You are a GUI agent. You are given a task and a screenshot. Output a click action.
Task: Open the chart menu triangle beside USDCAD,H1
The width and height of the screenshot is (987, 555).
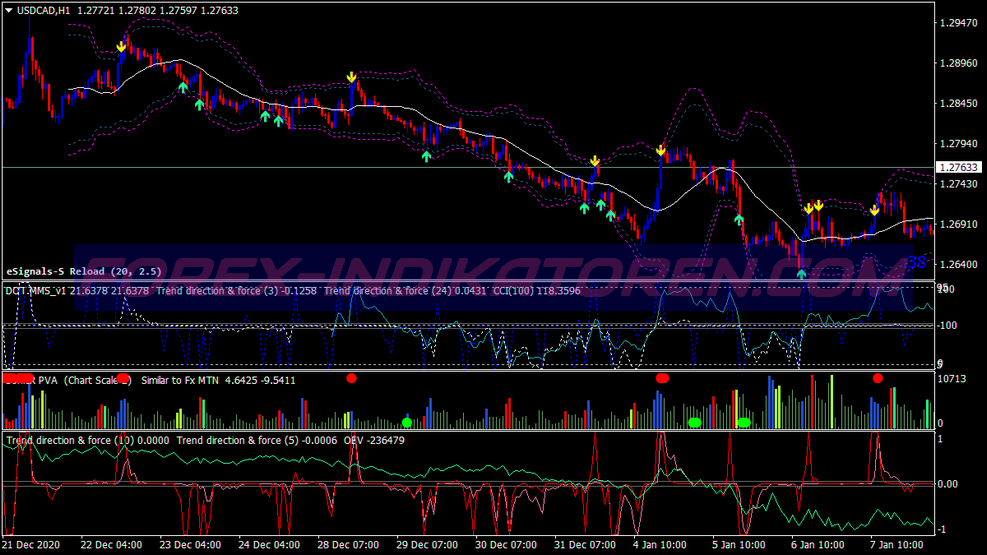pos(9,10)
